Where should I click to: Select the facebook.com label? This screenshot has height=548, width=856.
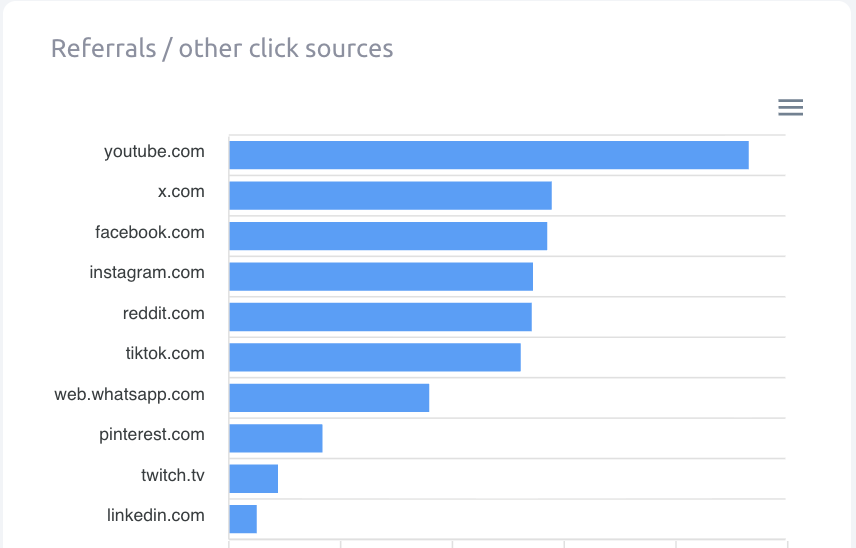click(150, 233)
